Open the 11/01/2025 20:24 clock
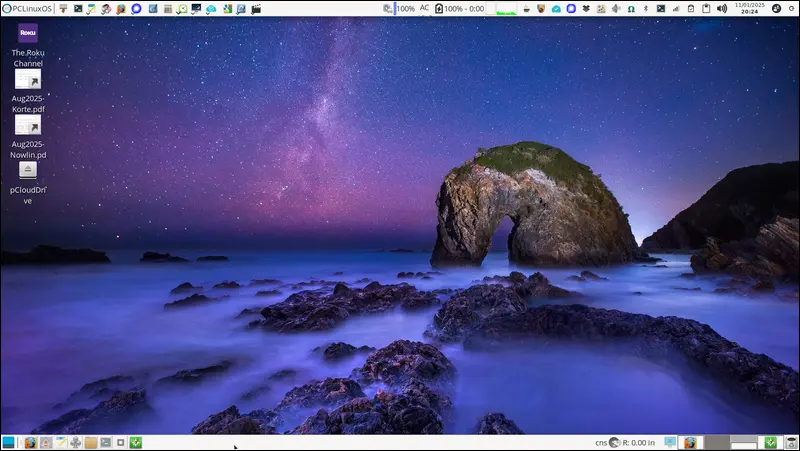800x451 pixels. [x=749, y=8]
